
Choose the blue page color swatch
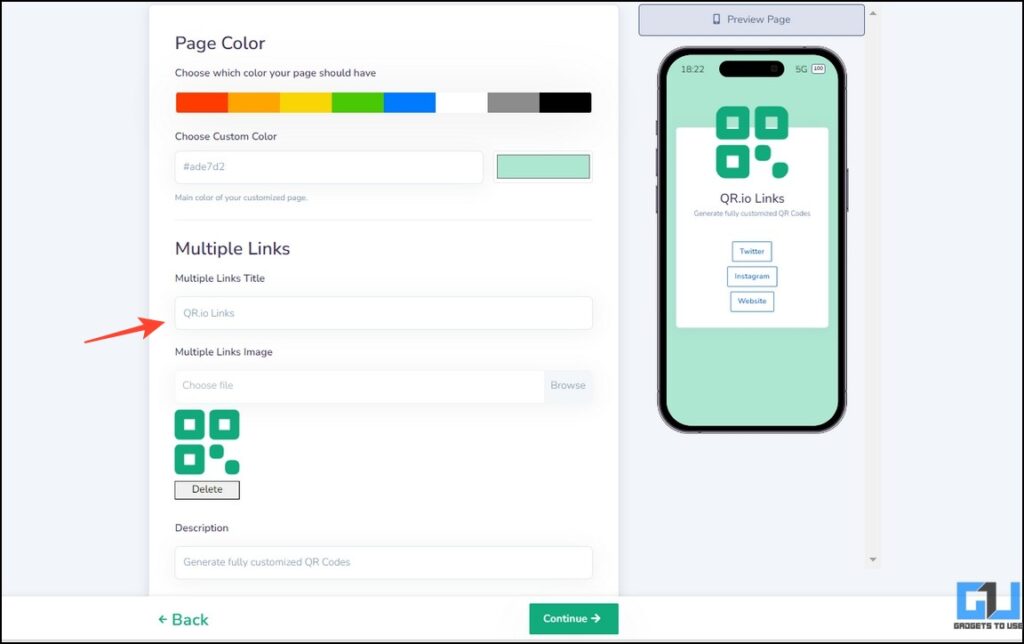409,103
